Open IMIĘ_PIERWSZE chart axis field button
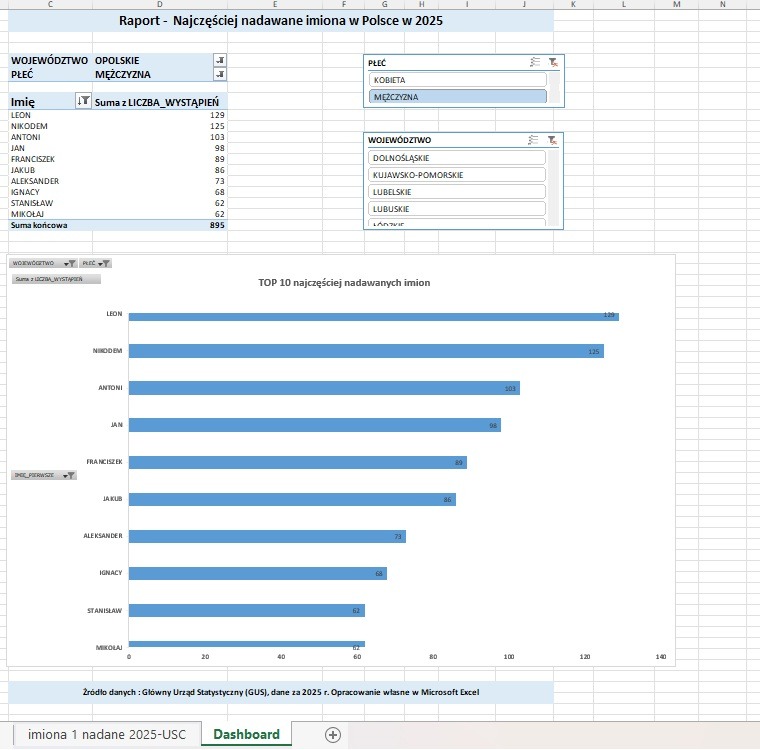 point(44,475)
